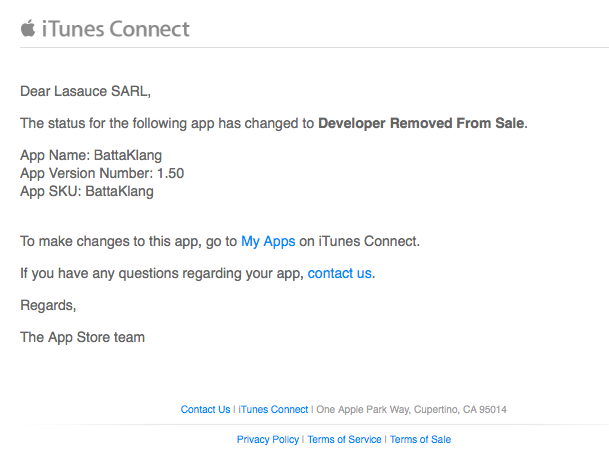
Task: Open the My Apps link
Action: (x=268, y=242)
